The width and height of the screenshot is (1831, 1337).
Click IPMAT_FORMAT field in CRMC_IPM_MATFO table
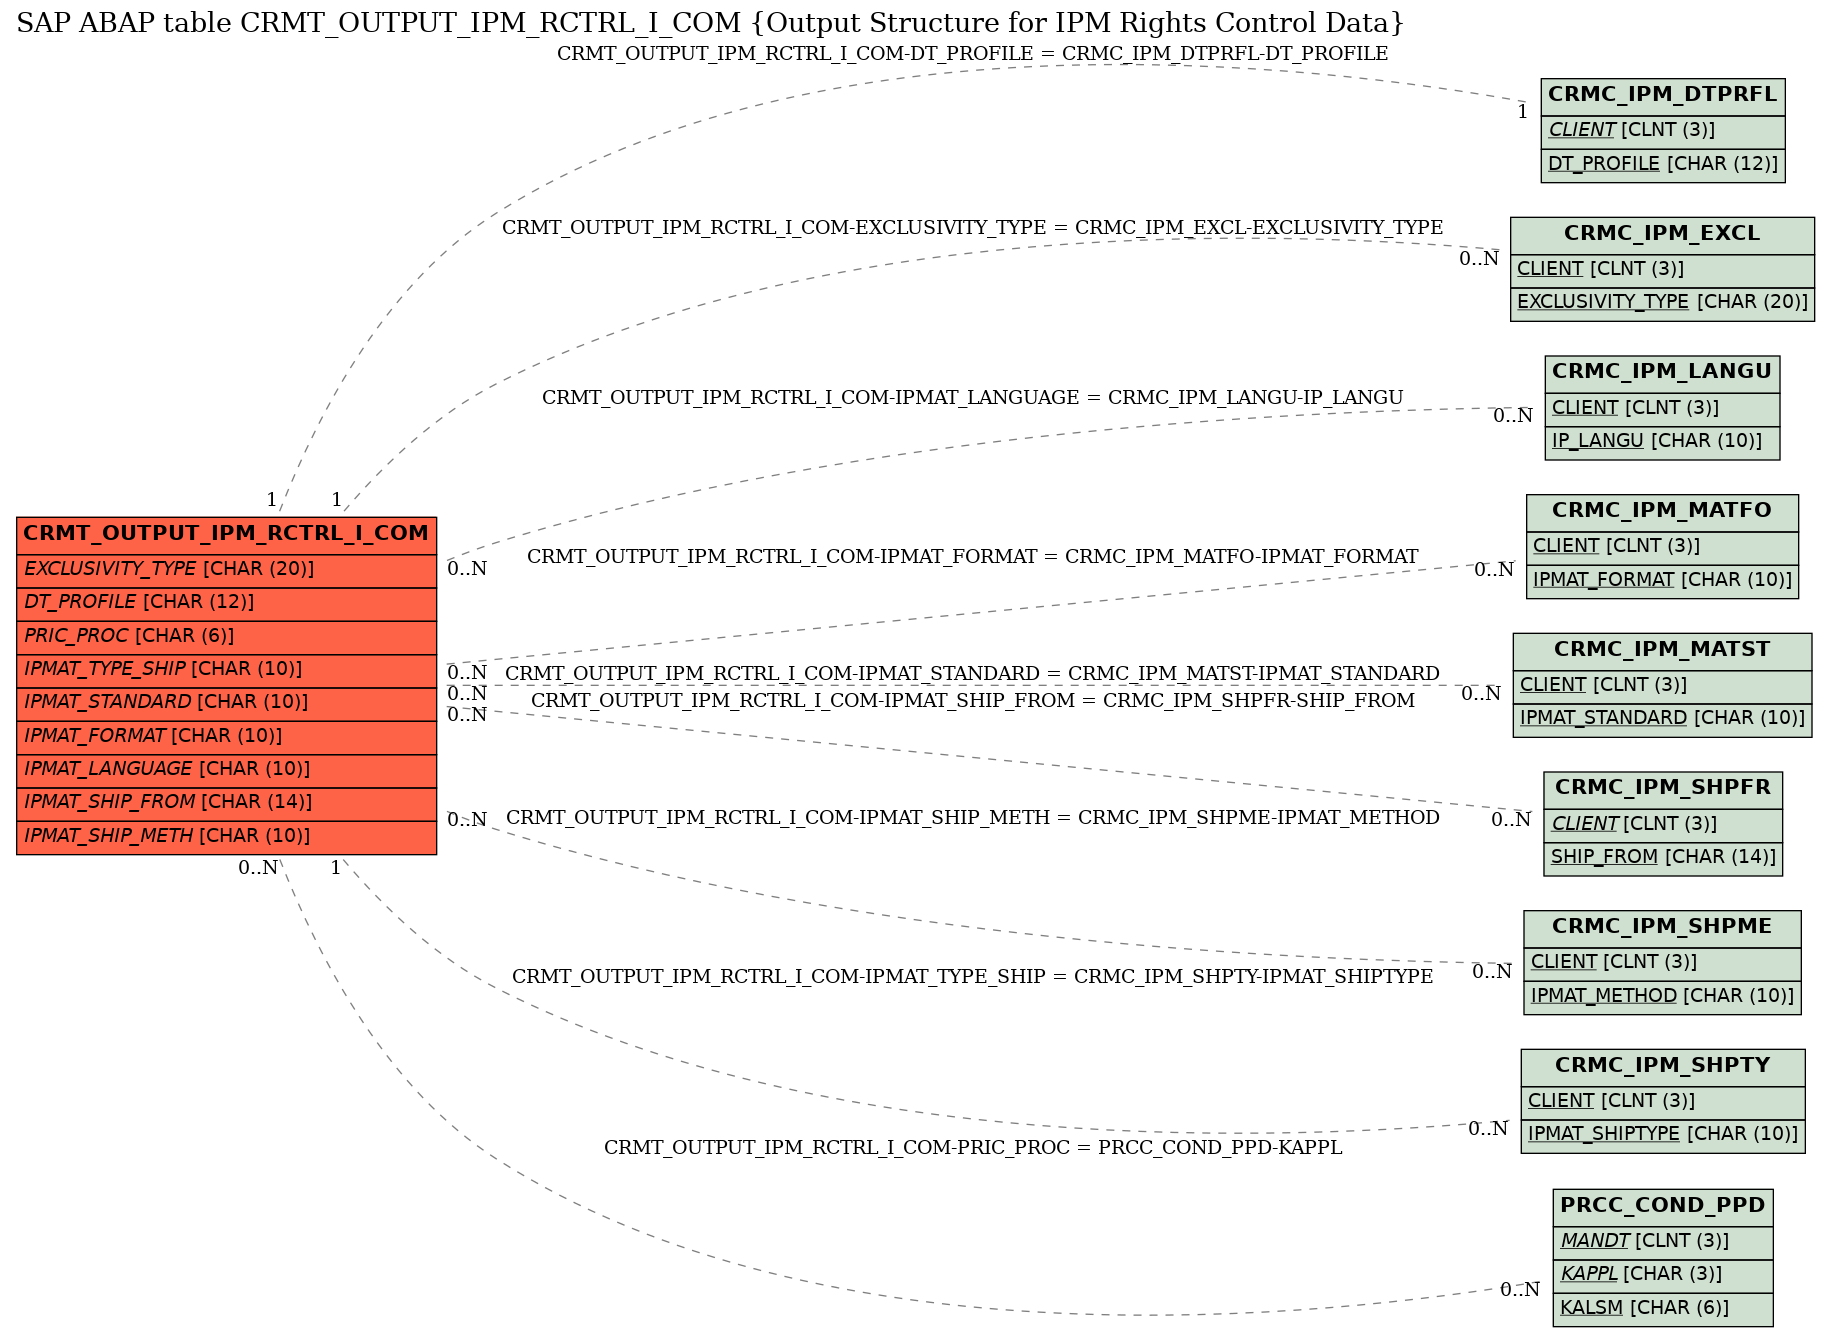(x=1662, y=581)
